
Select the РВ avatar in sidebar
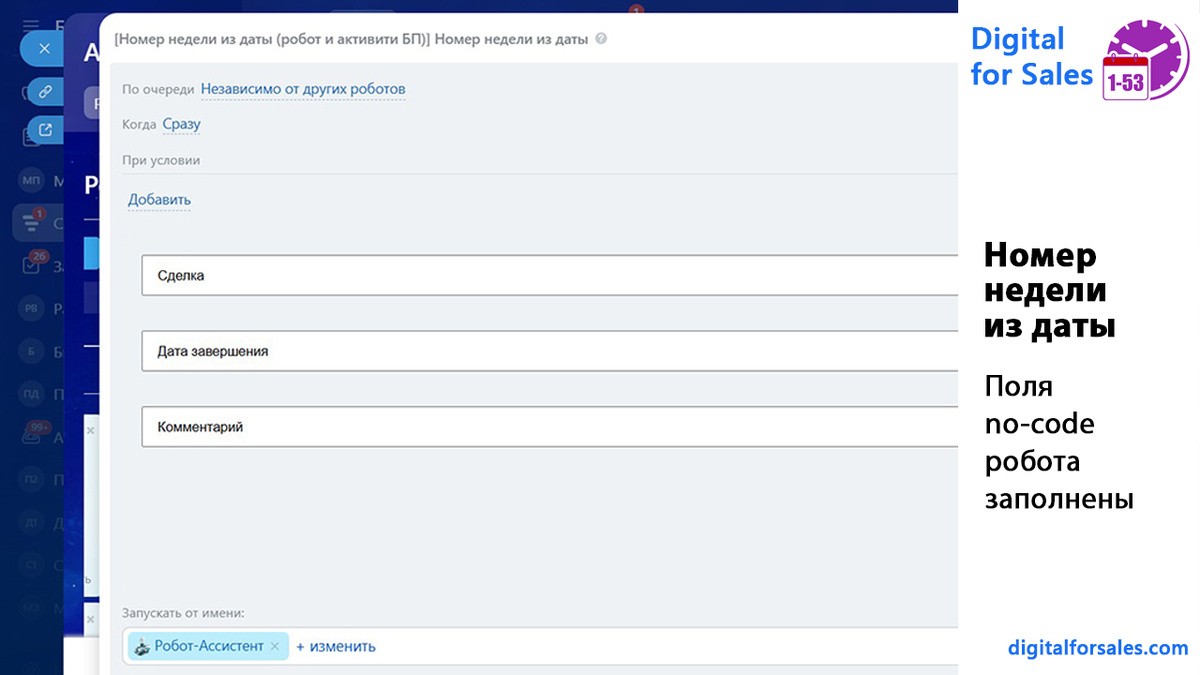[31, 309]
